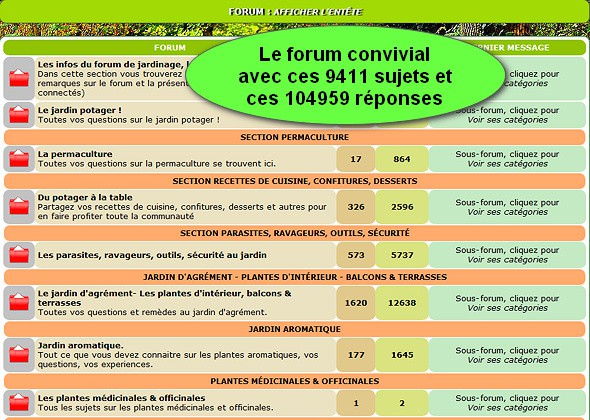Click Voir ses catégories in the permaculture row
The image size is (590, 420).
click(508, 164)
